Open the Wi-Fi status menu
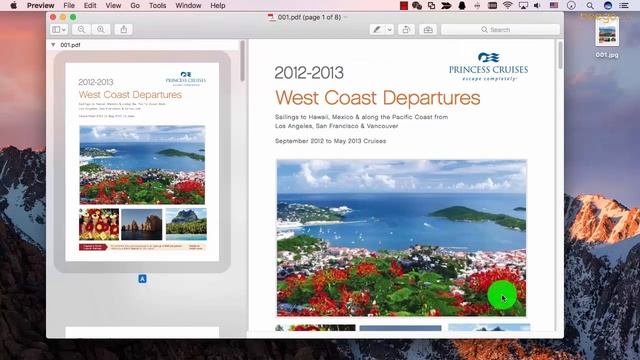This screenshot has height=360, width=640. click(x=507, y=5)
